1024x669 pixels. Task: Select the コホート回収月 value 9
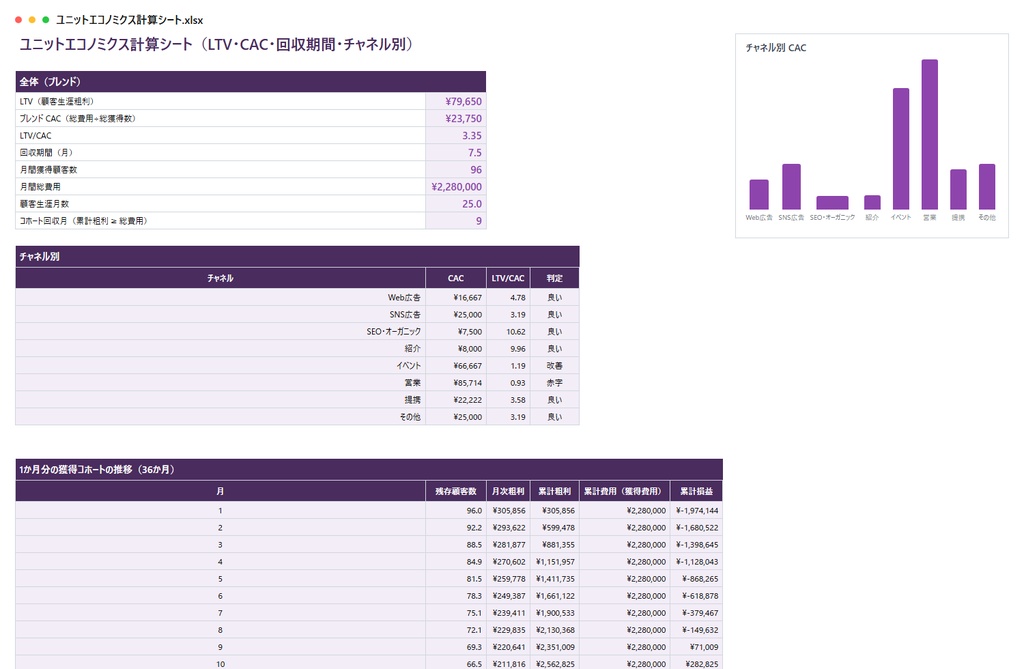456,221
